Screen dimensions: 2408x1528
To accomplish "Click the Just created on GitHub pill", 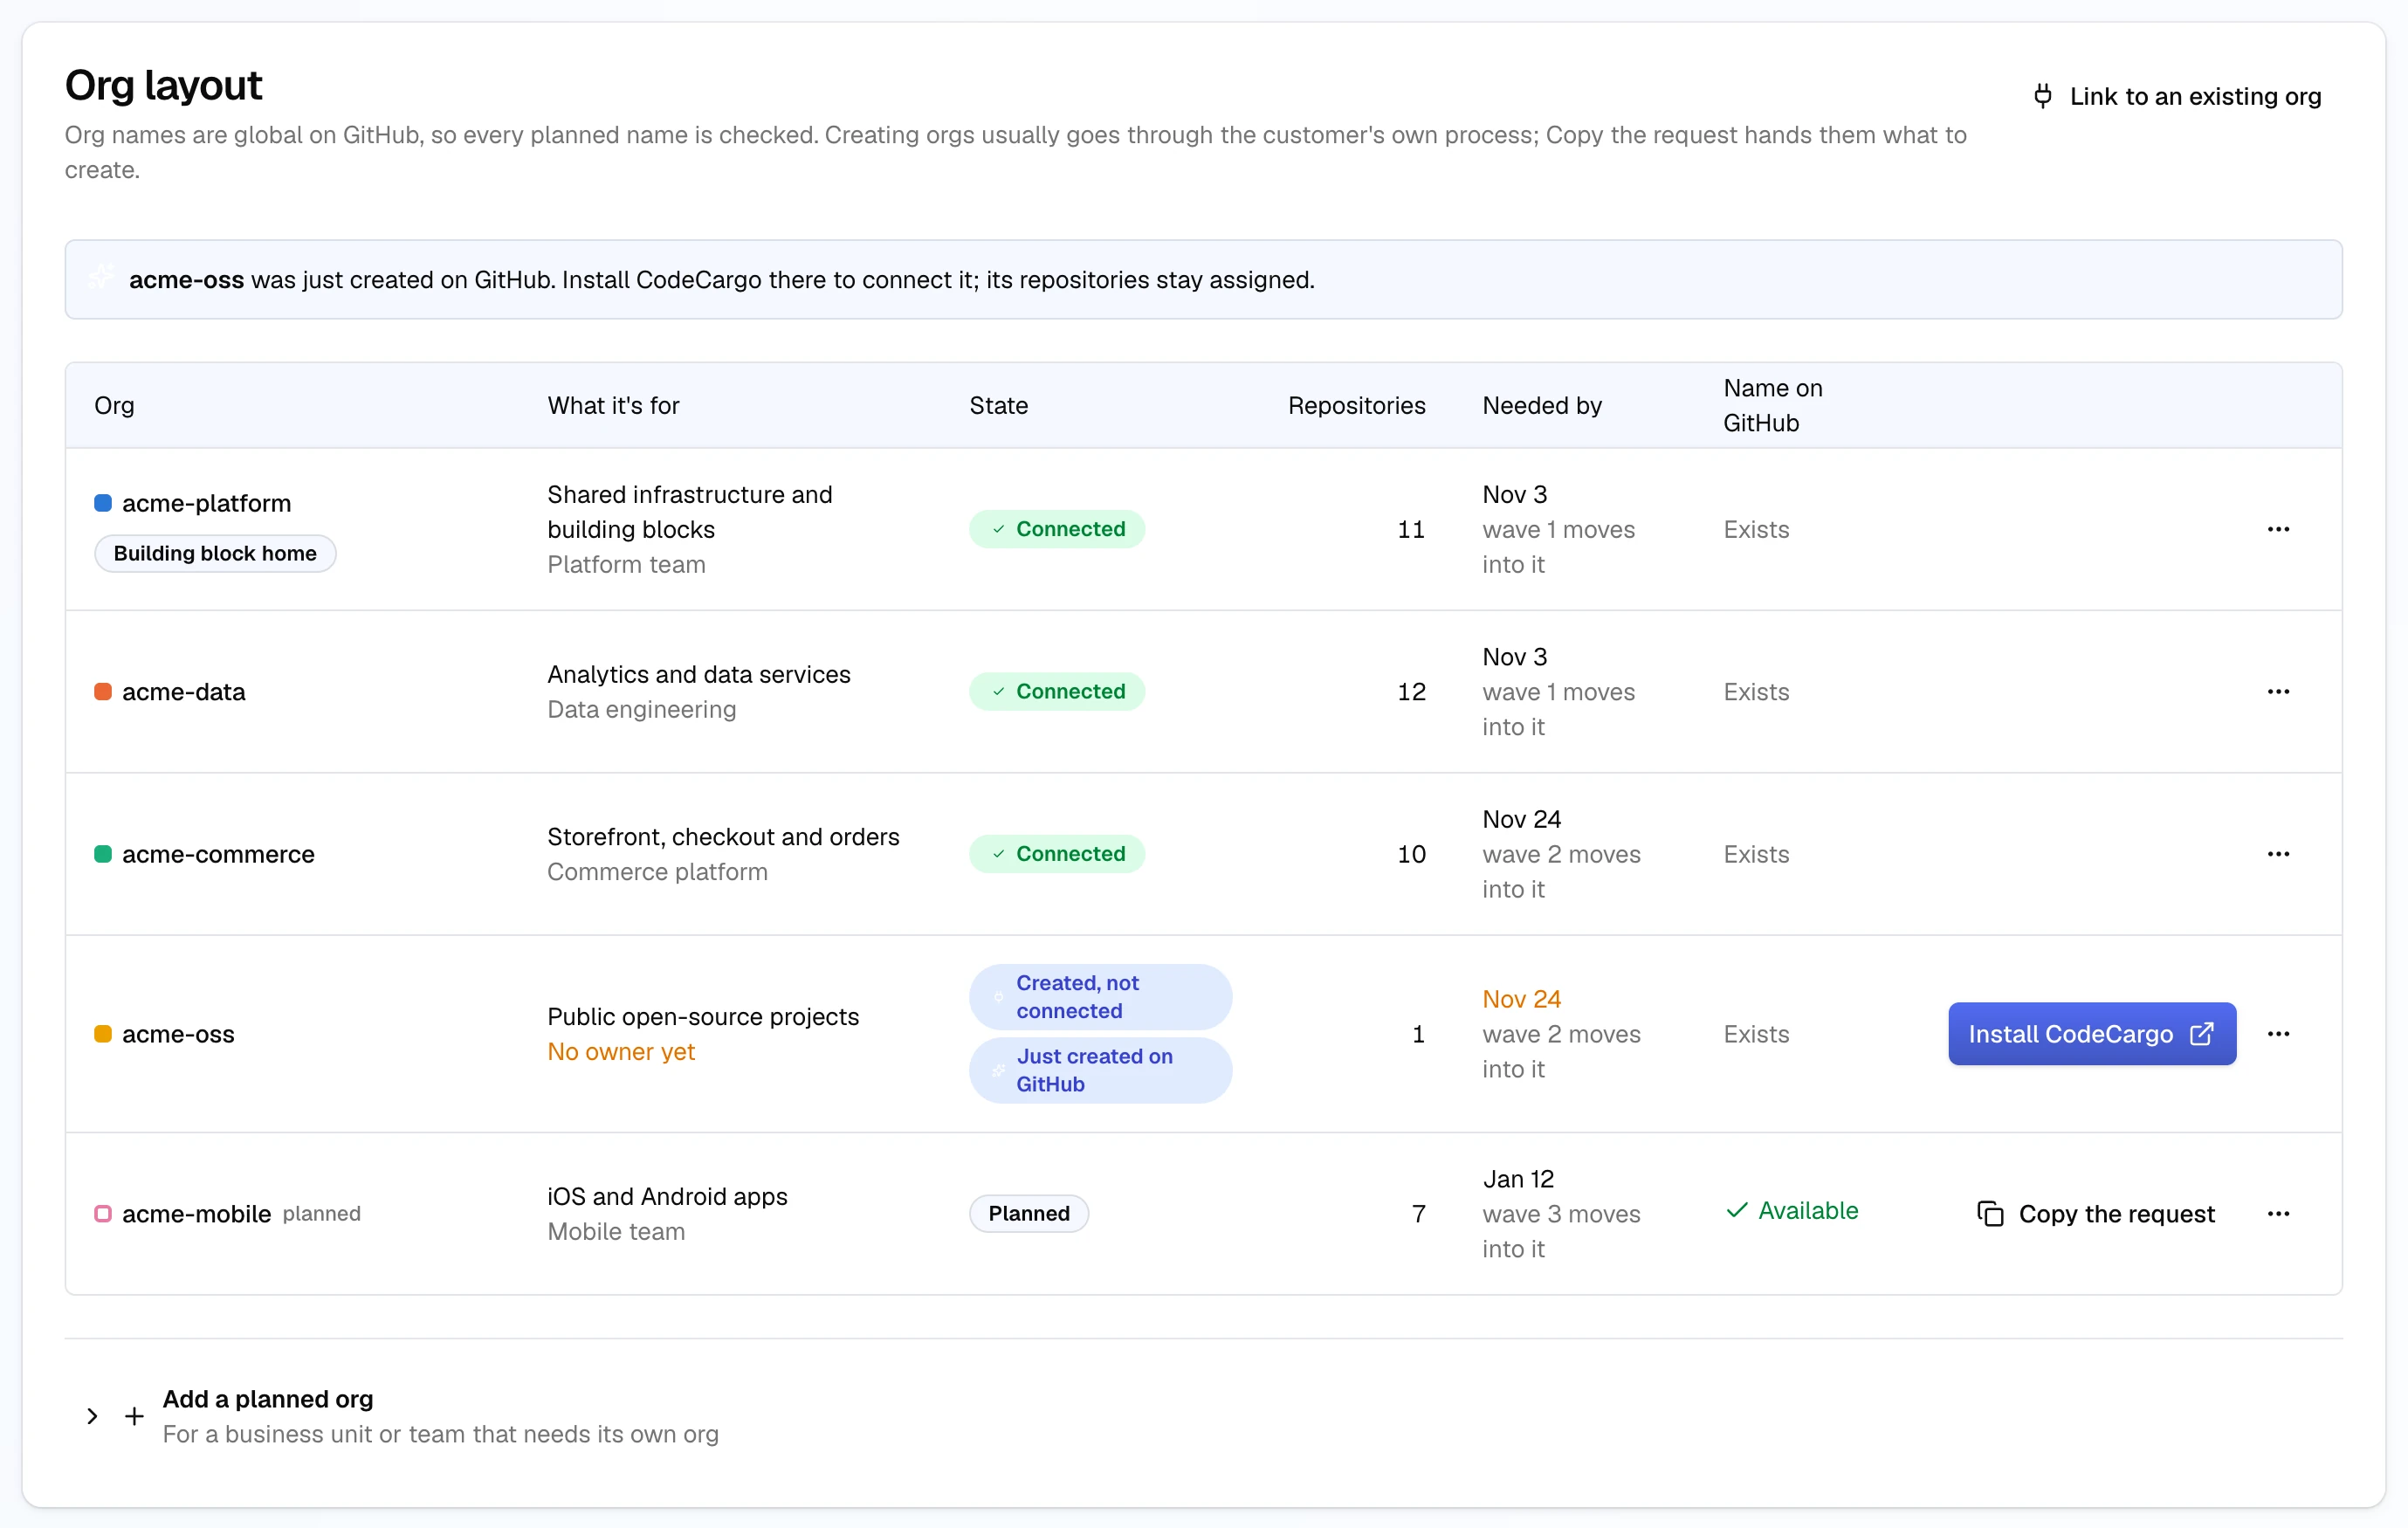I will [x=1100, y=1070].
